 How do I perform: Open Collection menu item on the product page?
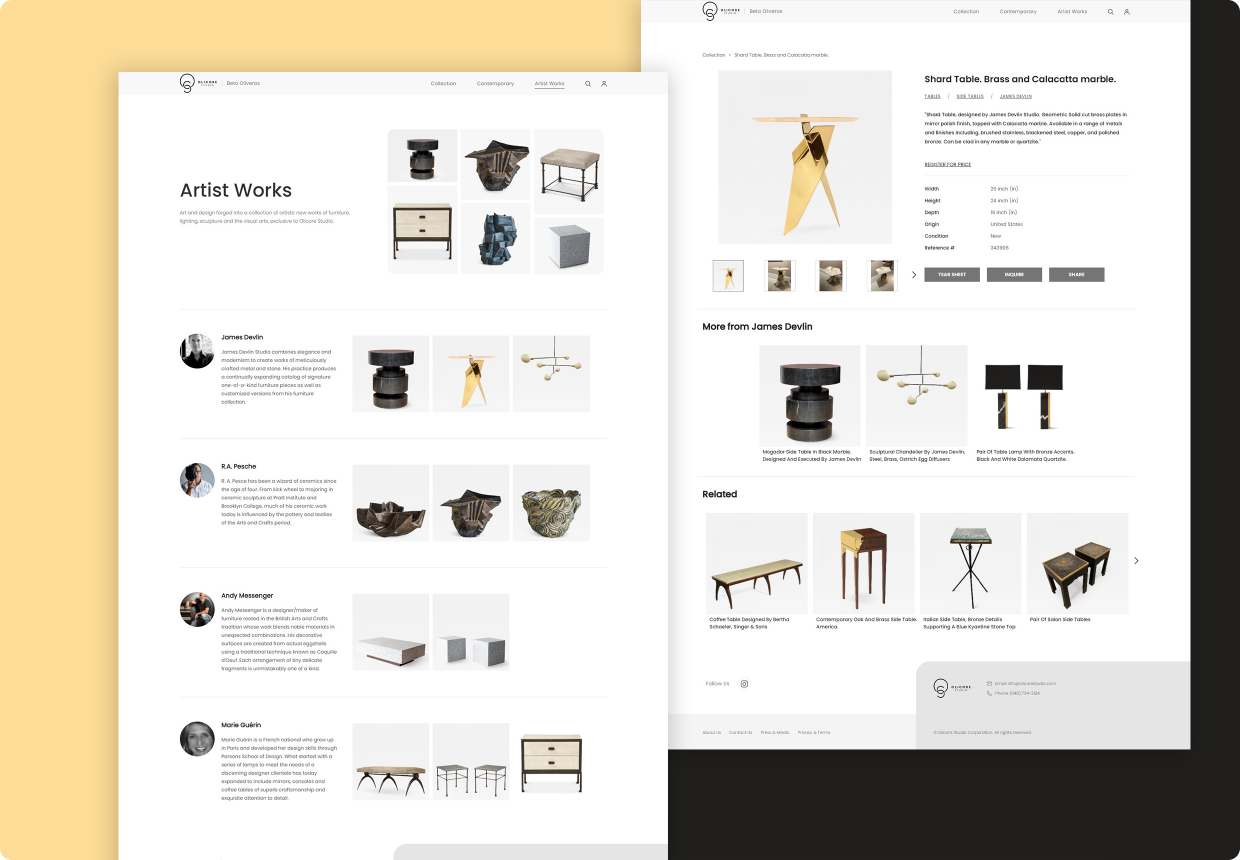click(966, 12)
